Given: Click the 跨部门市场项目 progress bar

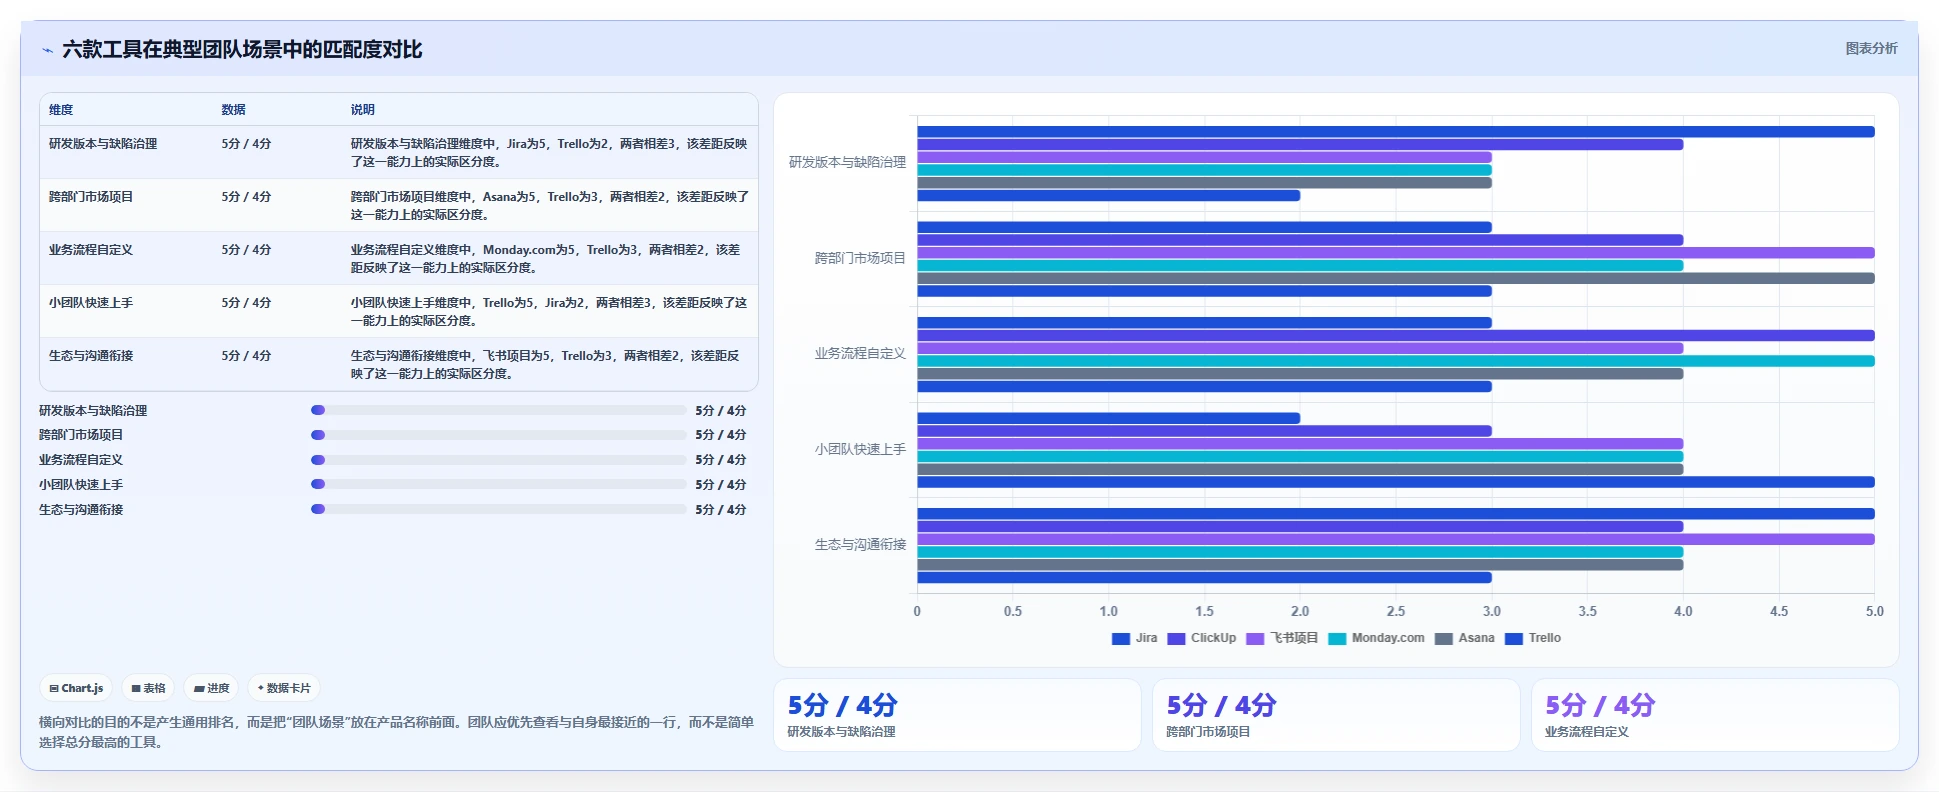Looking at the screenshot, I should (x=498, y=435).
